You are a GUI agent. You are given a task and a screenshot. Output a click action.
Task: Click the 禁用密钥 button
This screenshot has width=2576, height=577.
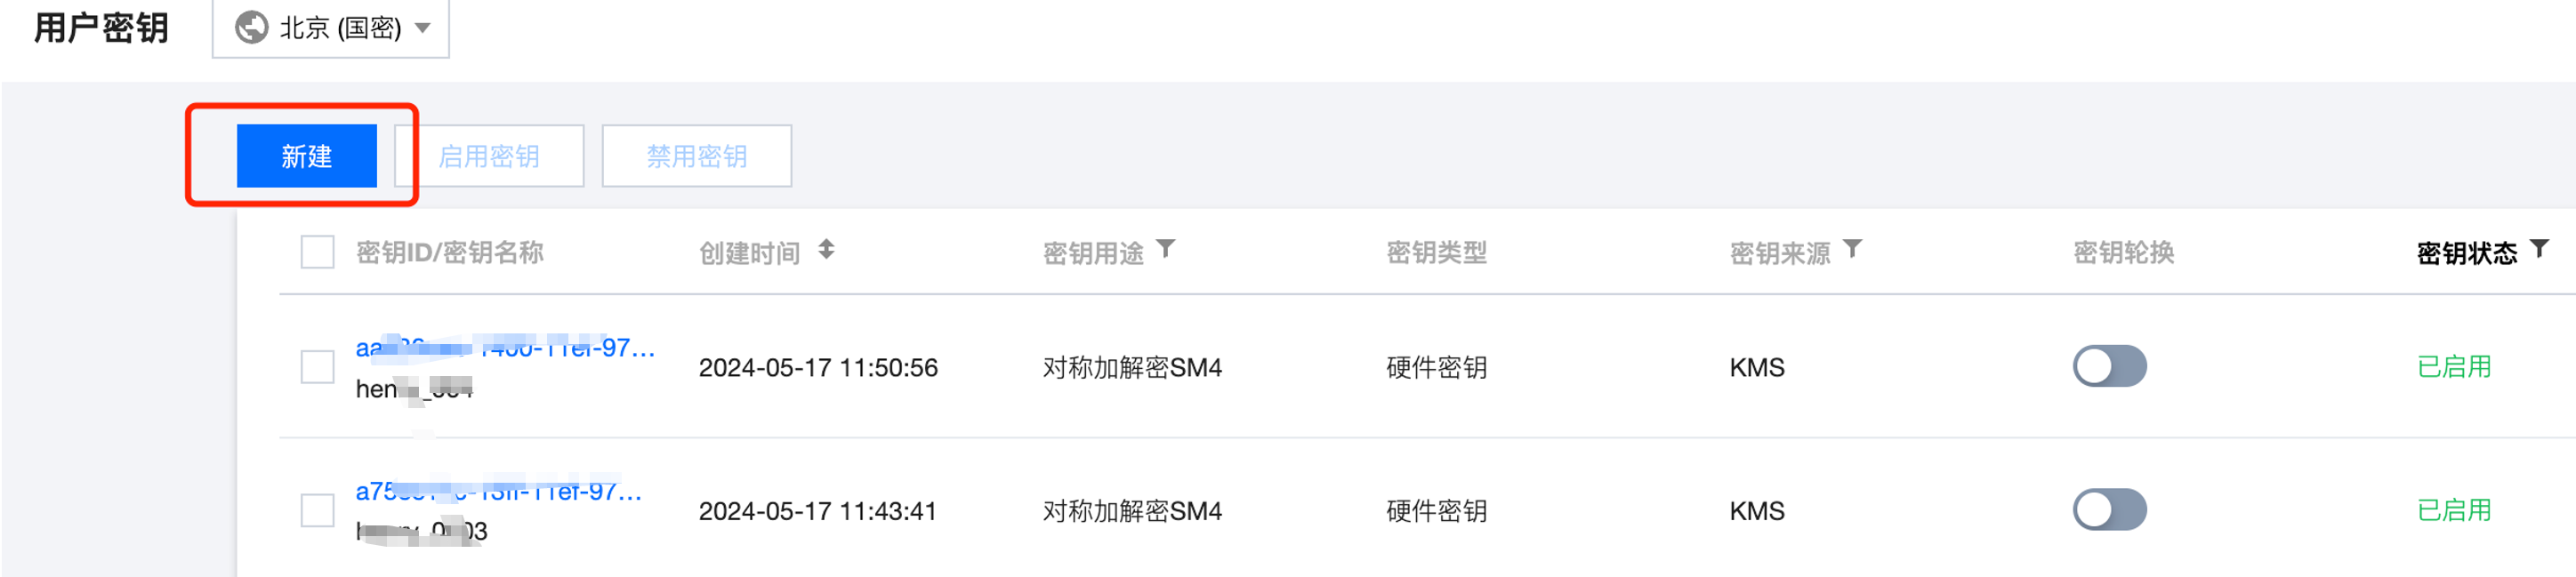point(696,156)
